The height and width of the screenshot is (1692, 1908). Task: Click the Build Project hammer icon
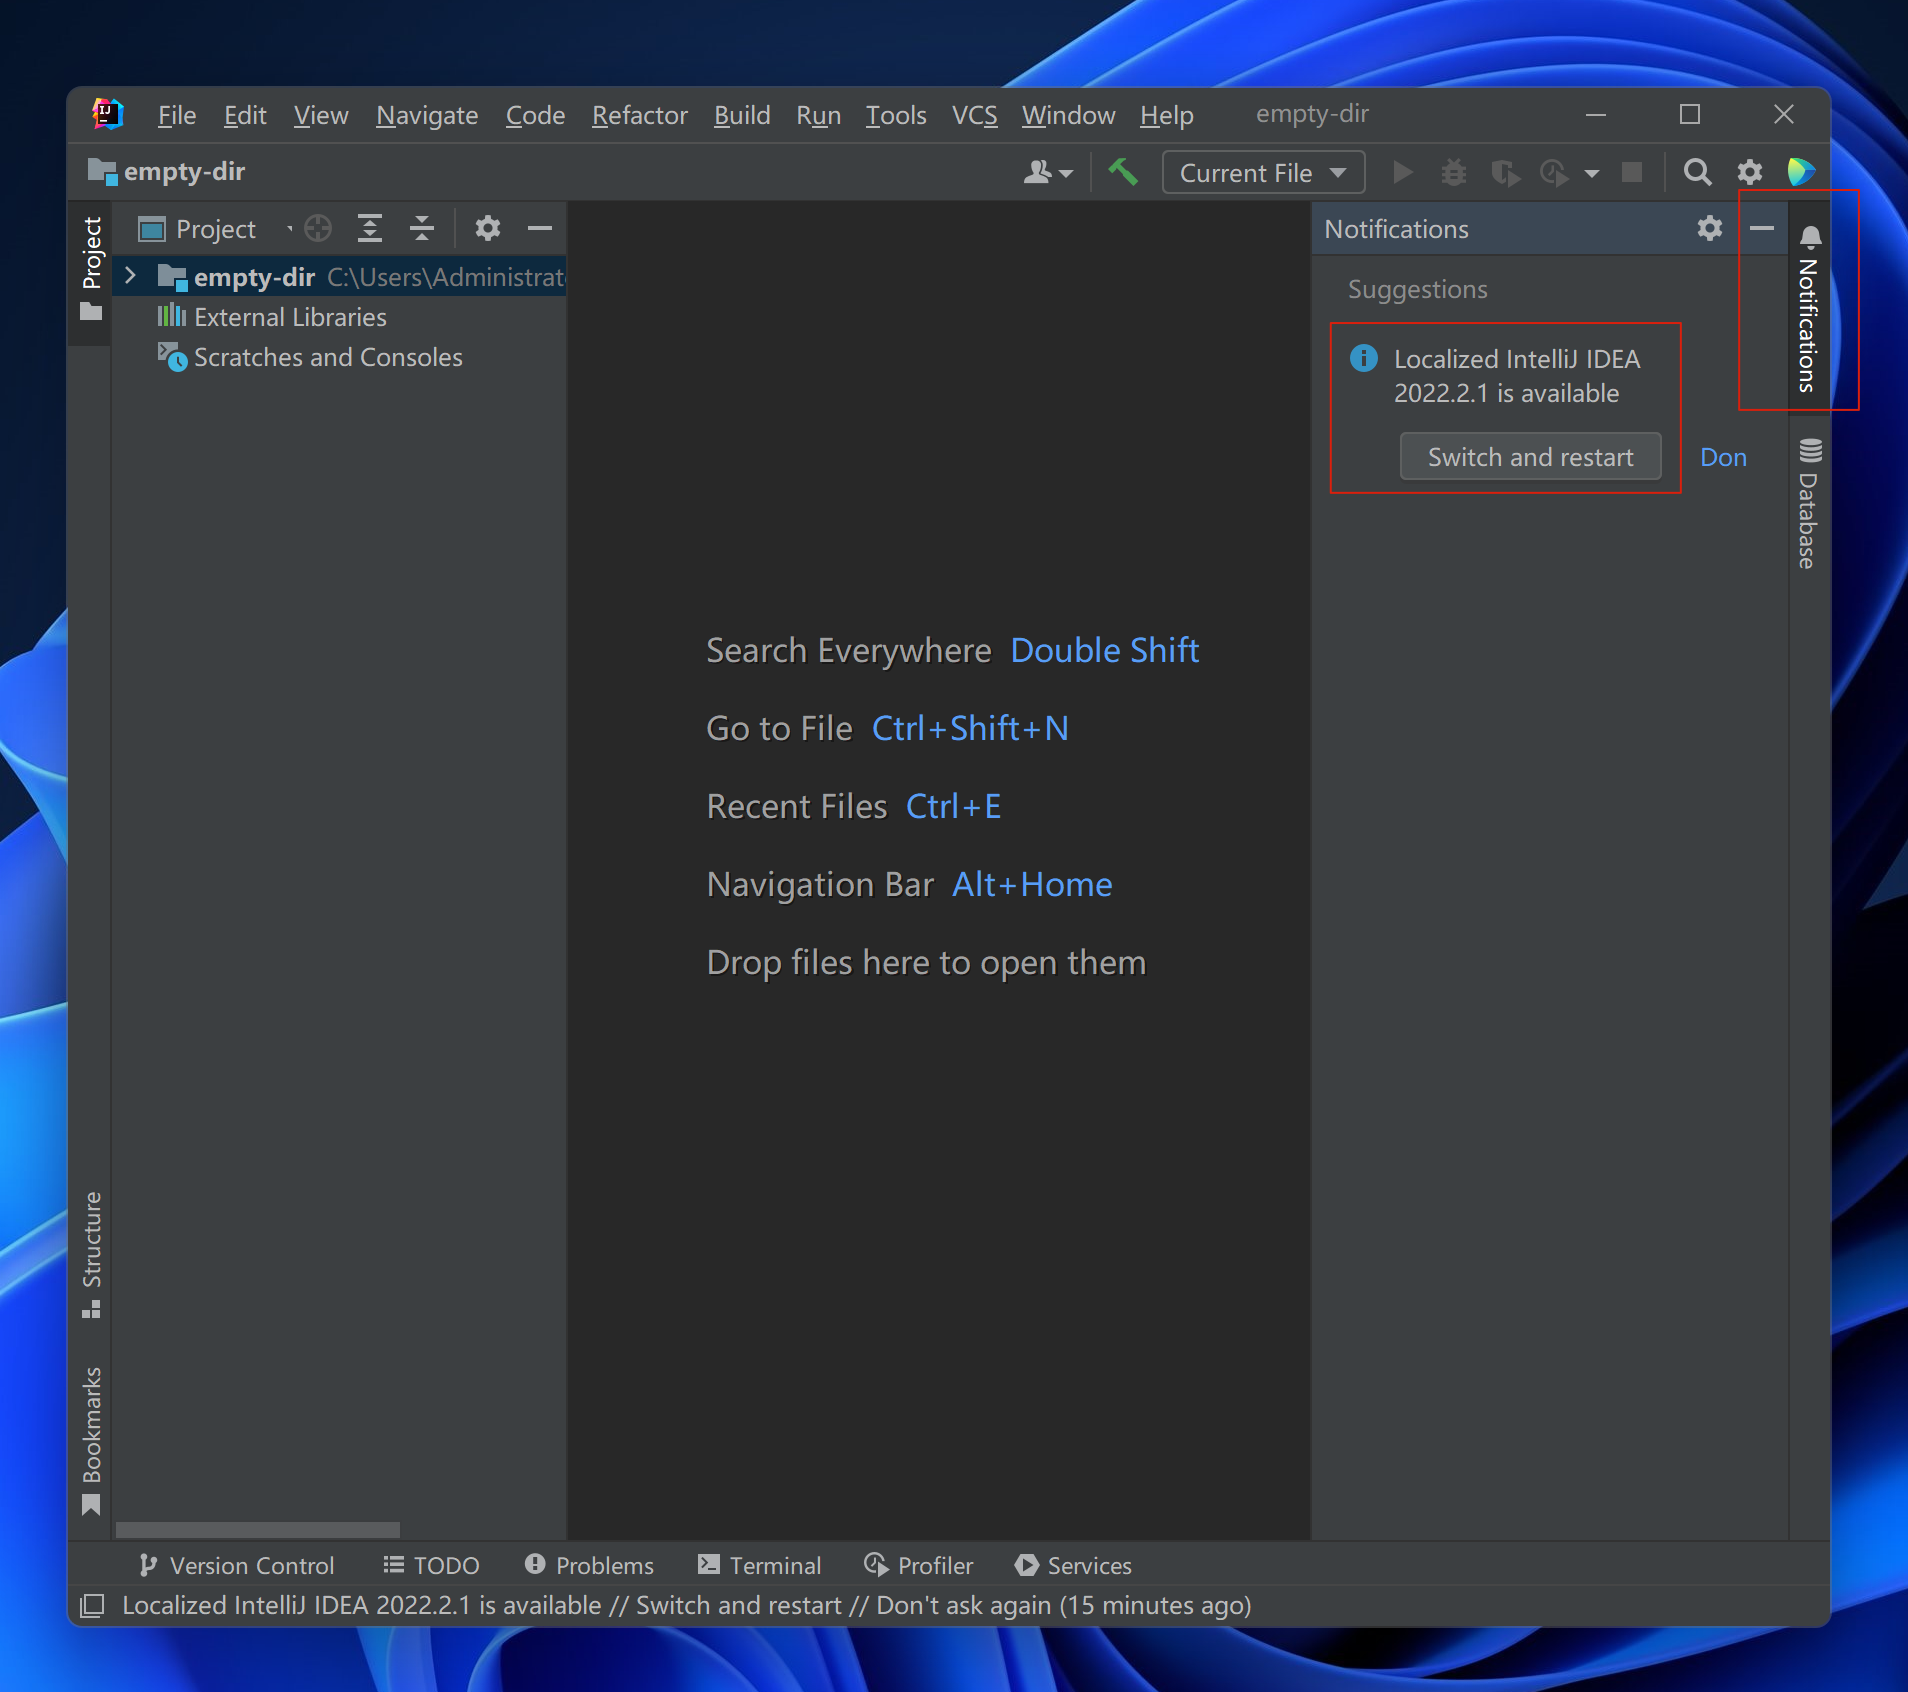(x=1123, y=173)
